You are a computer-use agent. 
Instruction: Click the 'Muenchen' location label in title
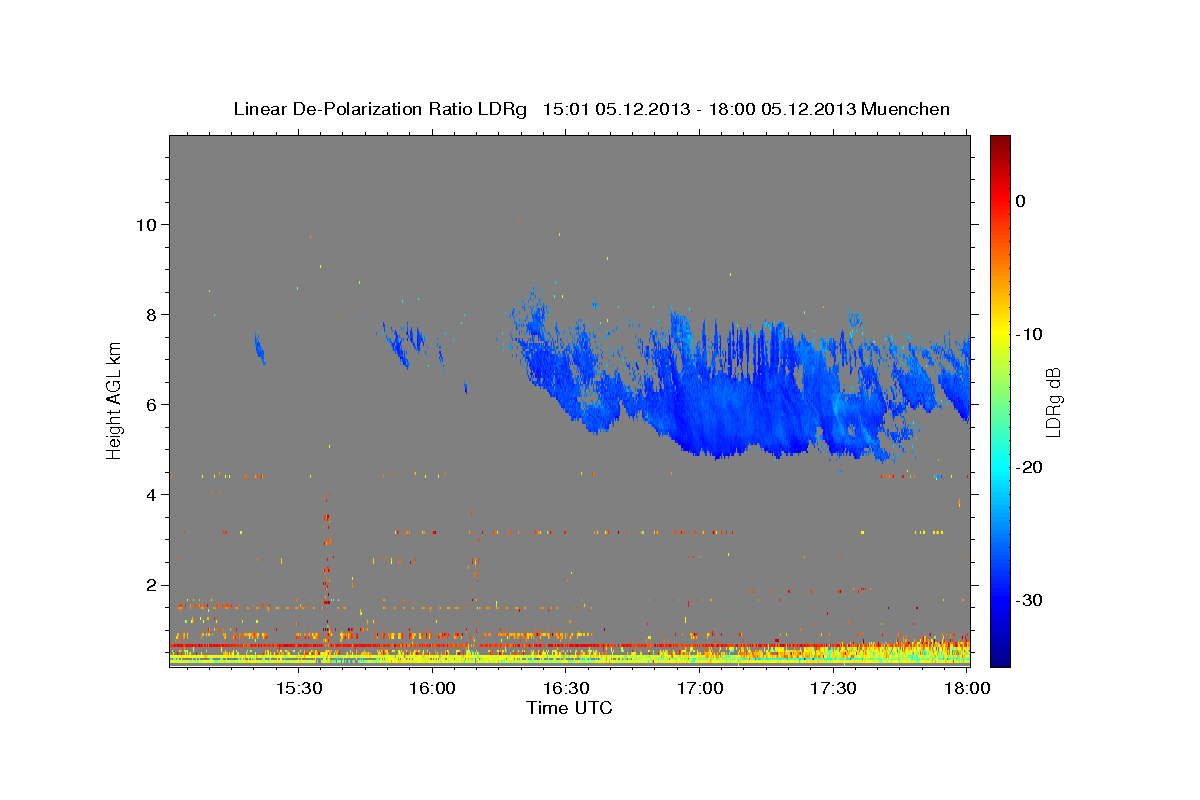coord(906,109)
